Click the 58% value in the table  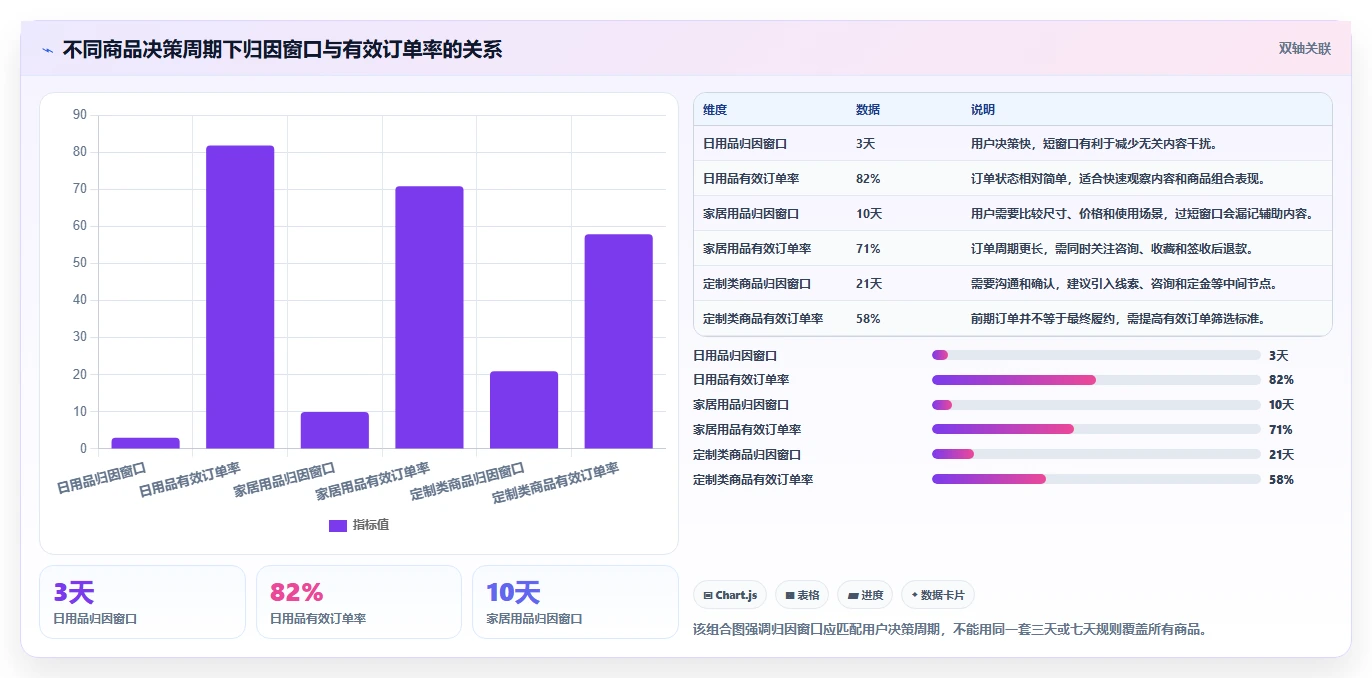(x=868, y=319)
